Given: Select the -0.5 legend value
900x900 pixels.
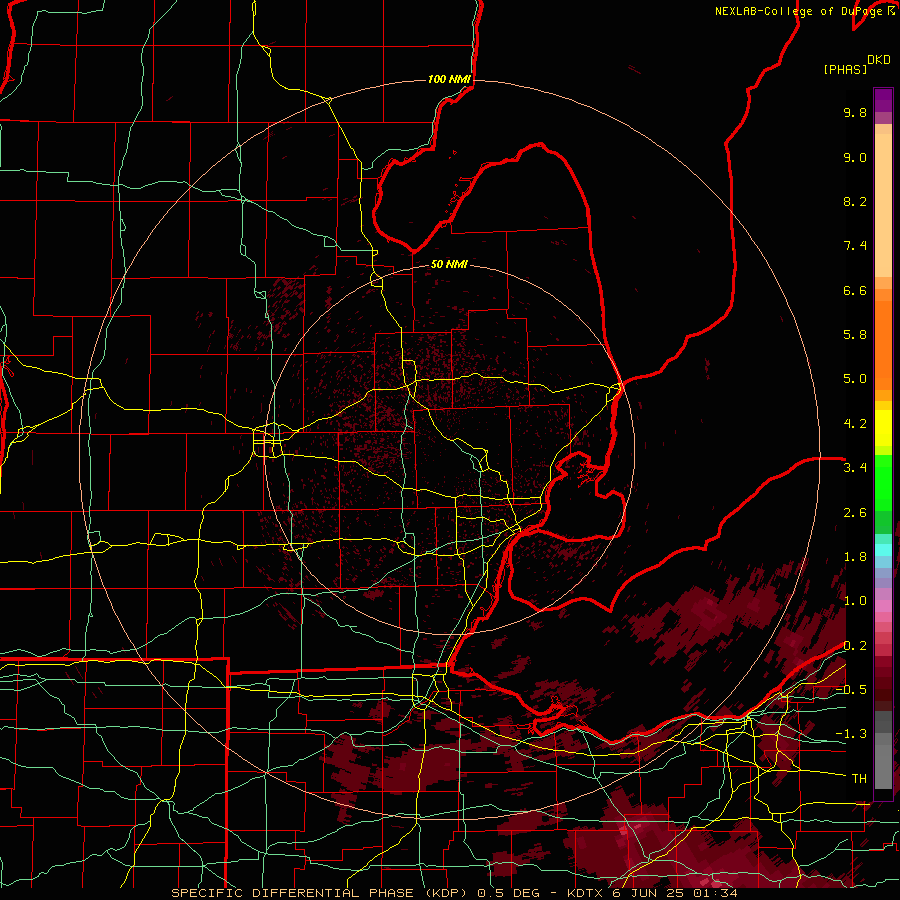Looking at the screenshot, I should 851,690.
